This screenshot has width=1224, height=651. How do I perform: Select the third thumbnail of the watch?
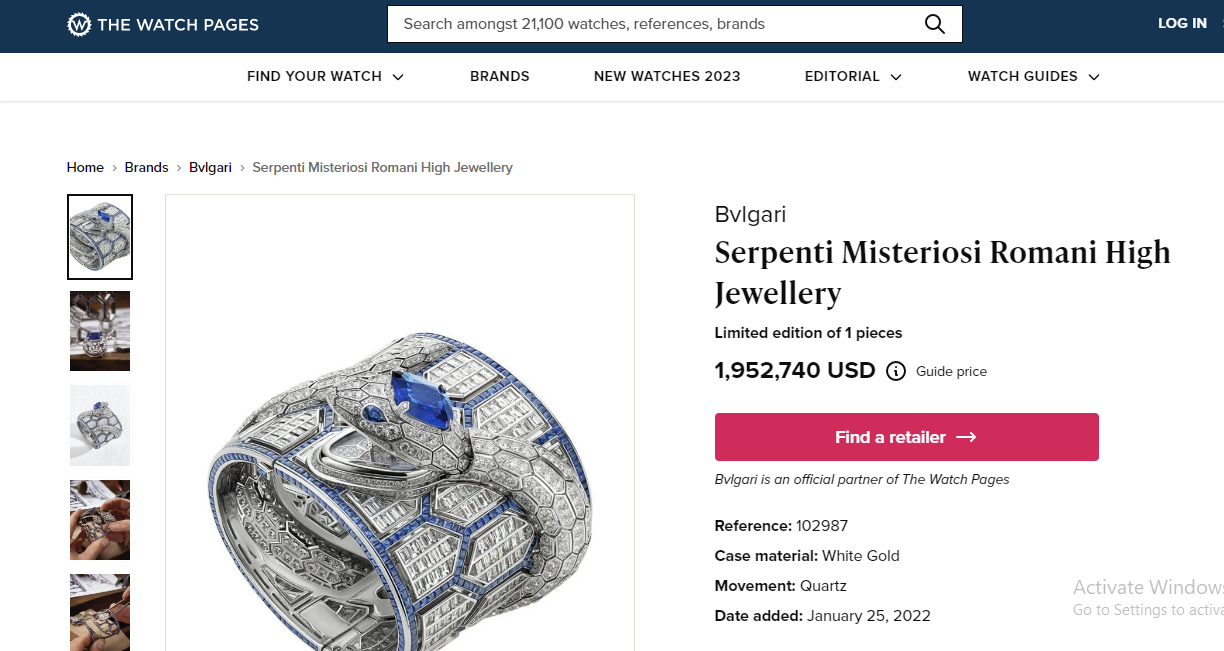(100, 425)
